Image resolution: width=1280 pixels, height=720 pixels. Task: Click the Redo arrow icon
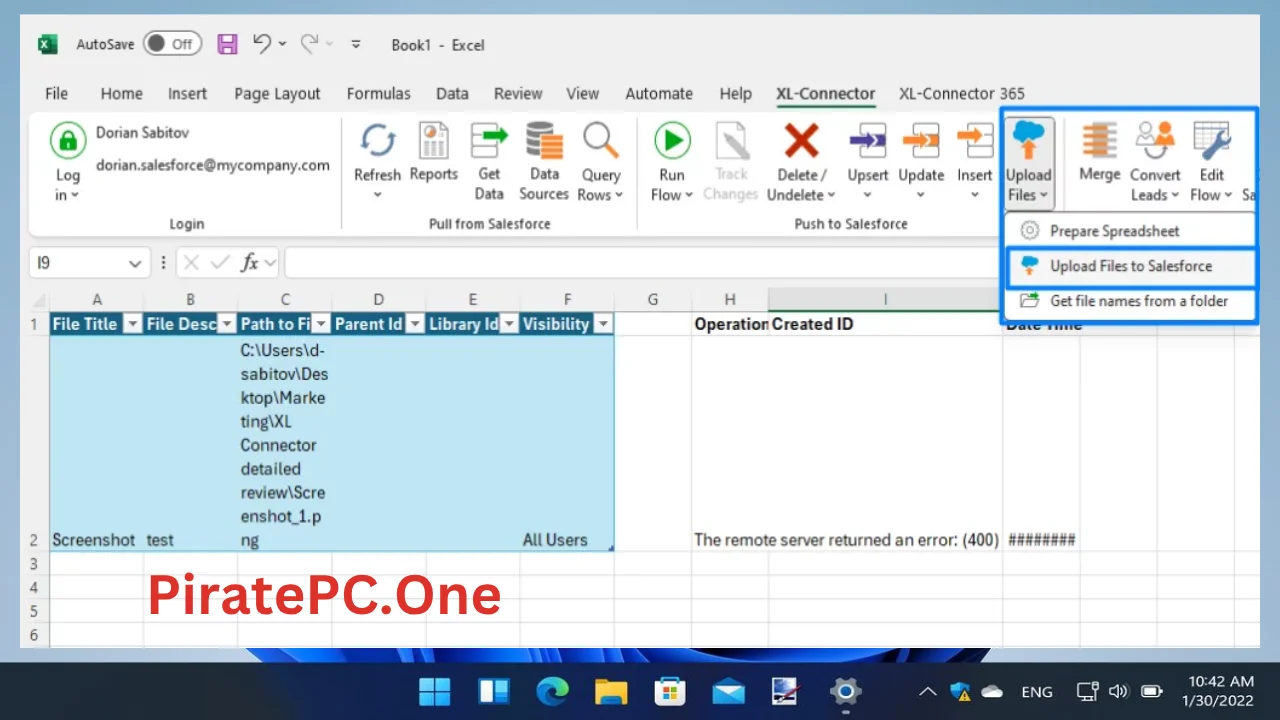pyautogui.click(x=310, y=43)
